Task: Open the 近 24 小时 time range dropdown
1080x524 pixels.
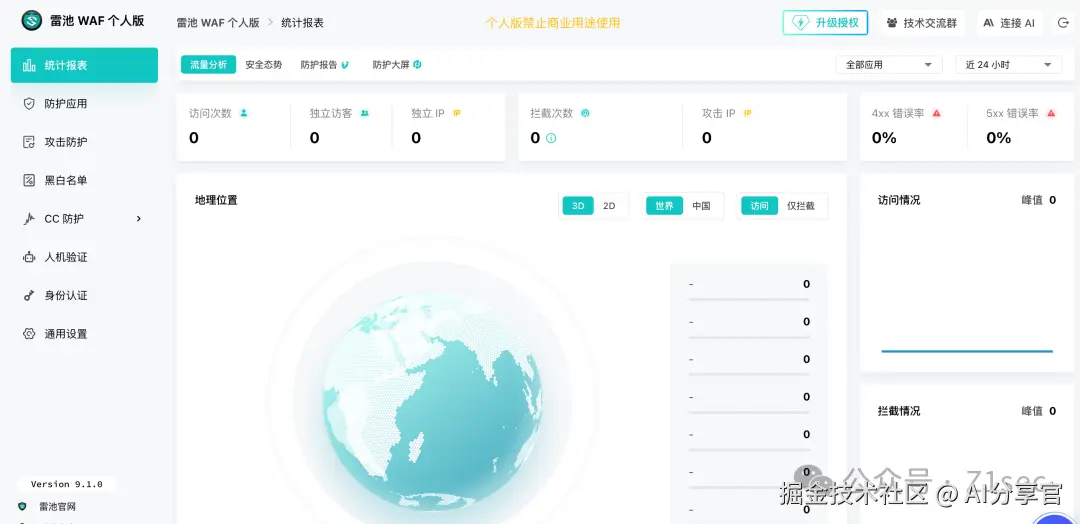Action: point(1008,65)
